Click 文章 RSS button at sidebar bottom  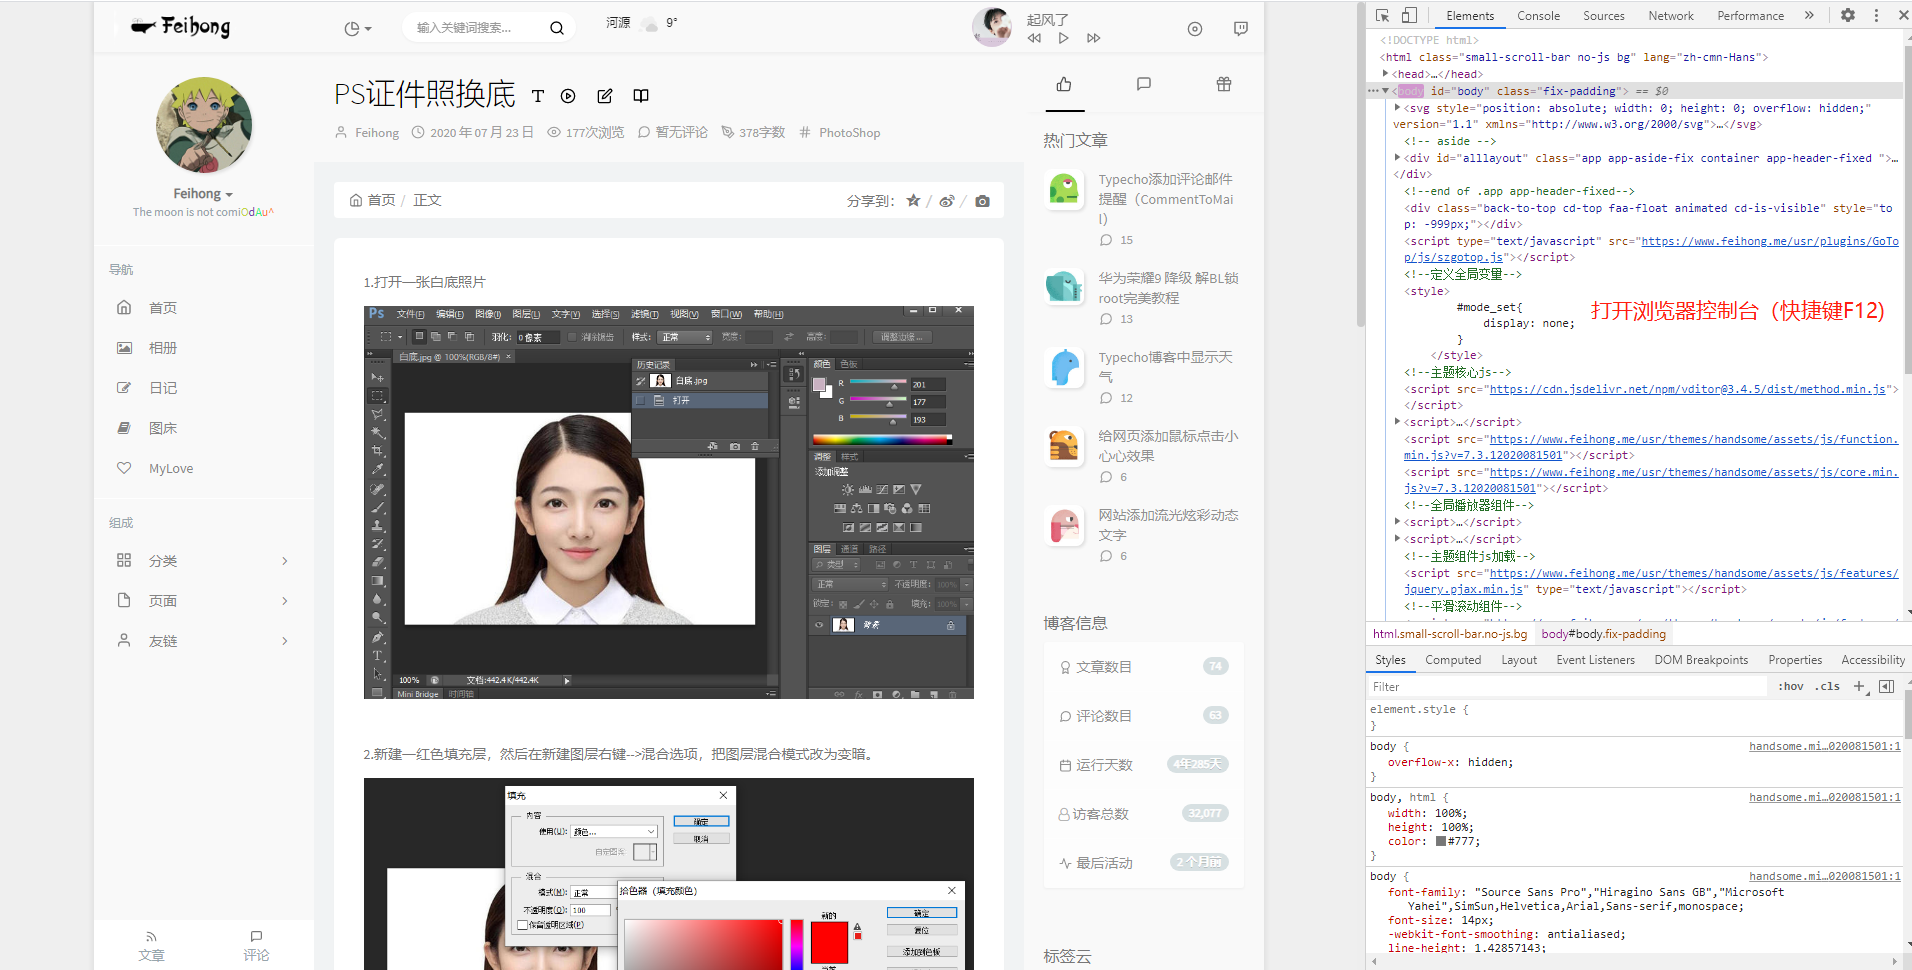(x=151, y=946)
